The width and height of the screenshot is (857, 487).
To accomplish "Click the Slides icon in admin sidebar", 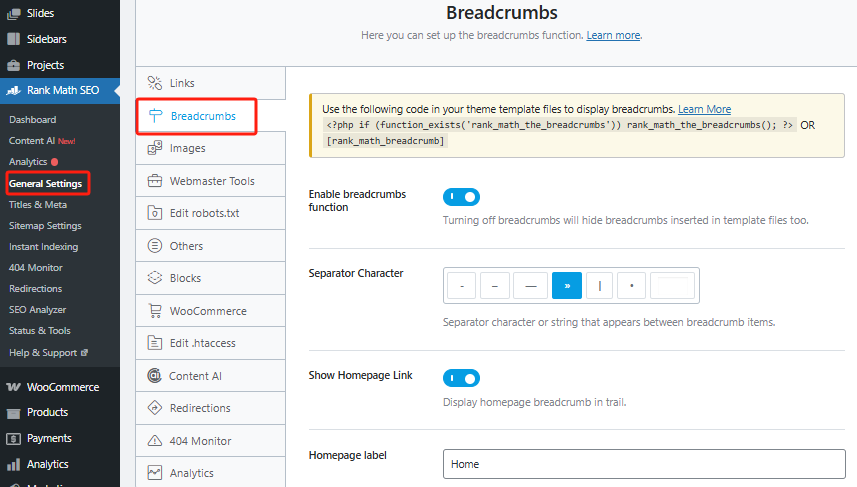I will coord(14,14).
